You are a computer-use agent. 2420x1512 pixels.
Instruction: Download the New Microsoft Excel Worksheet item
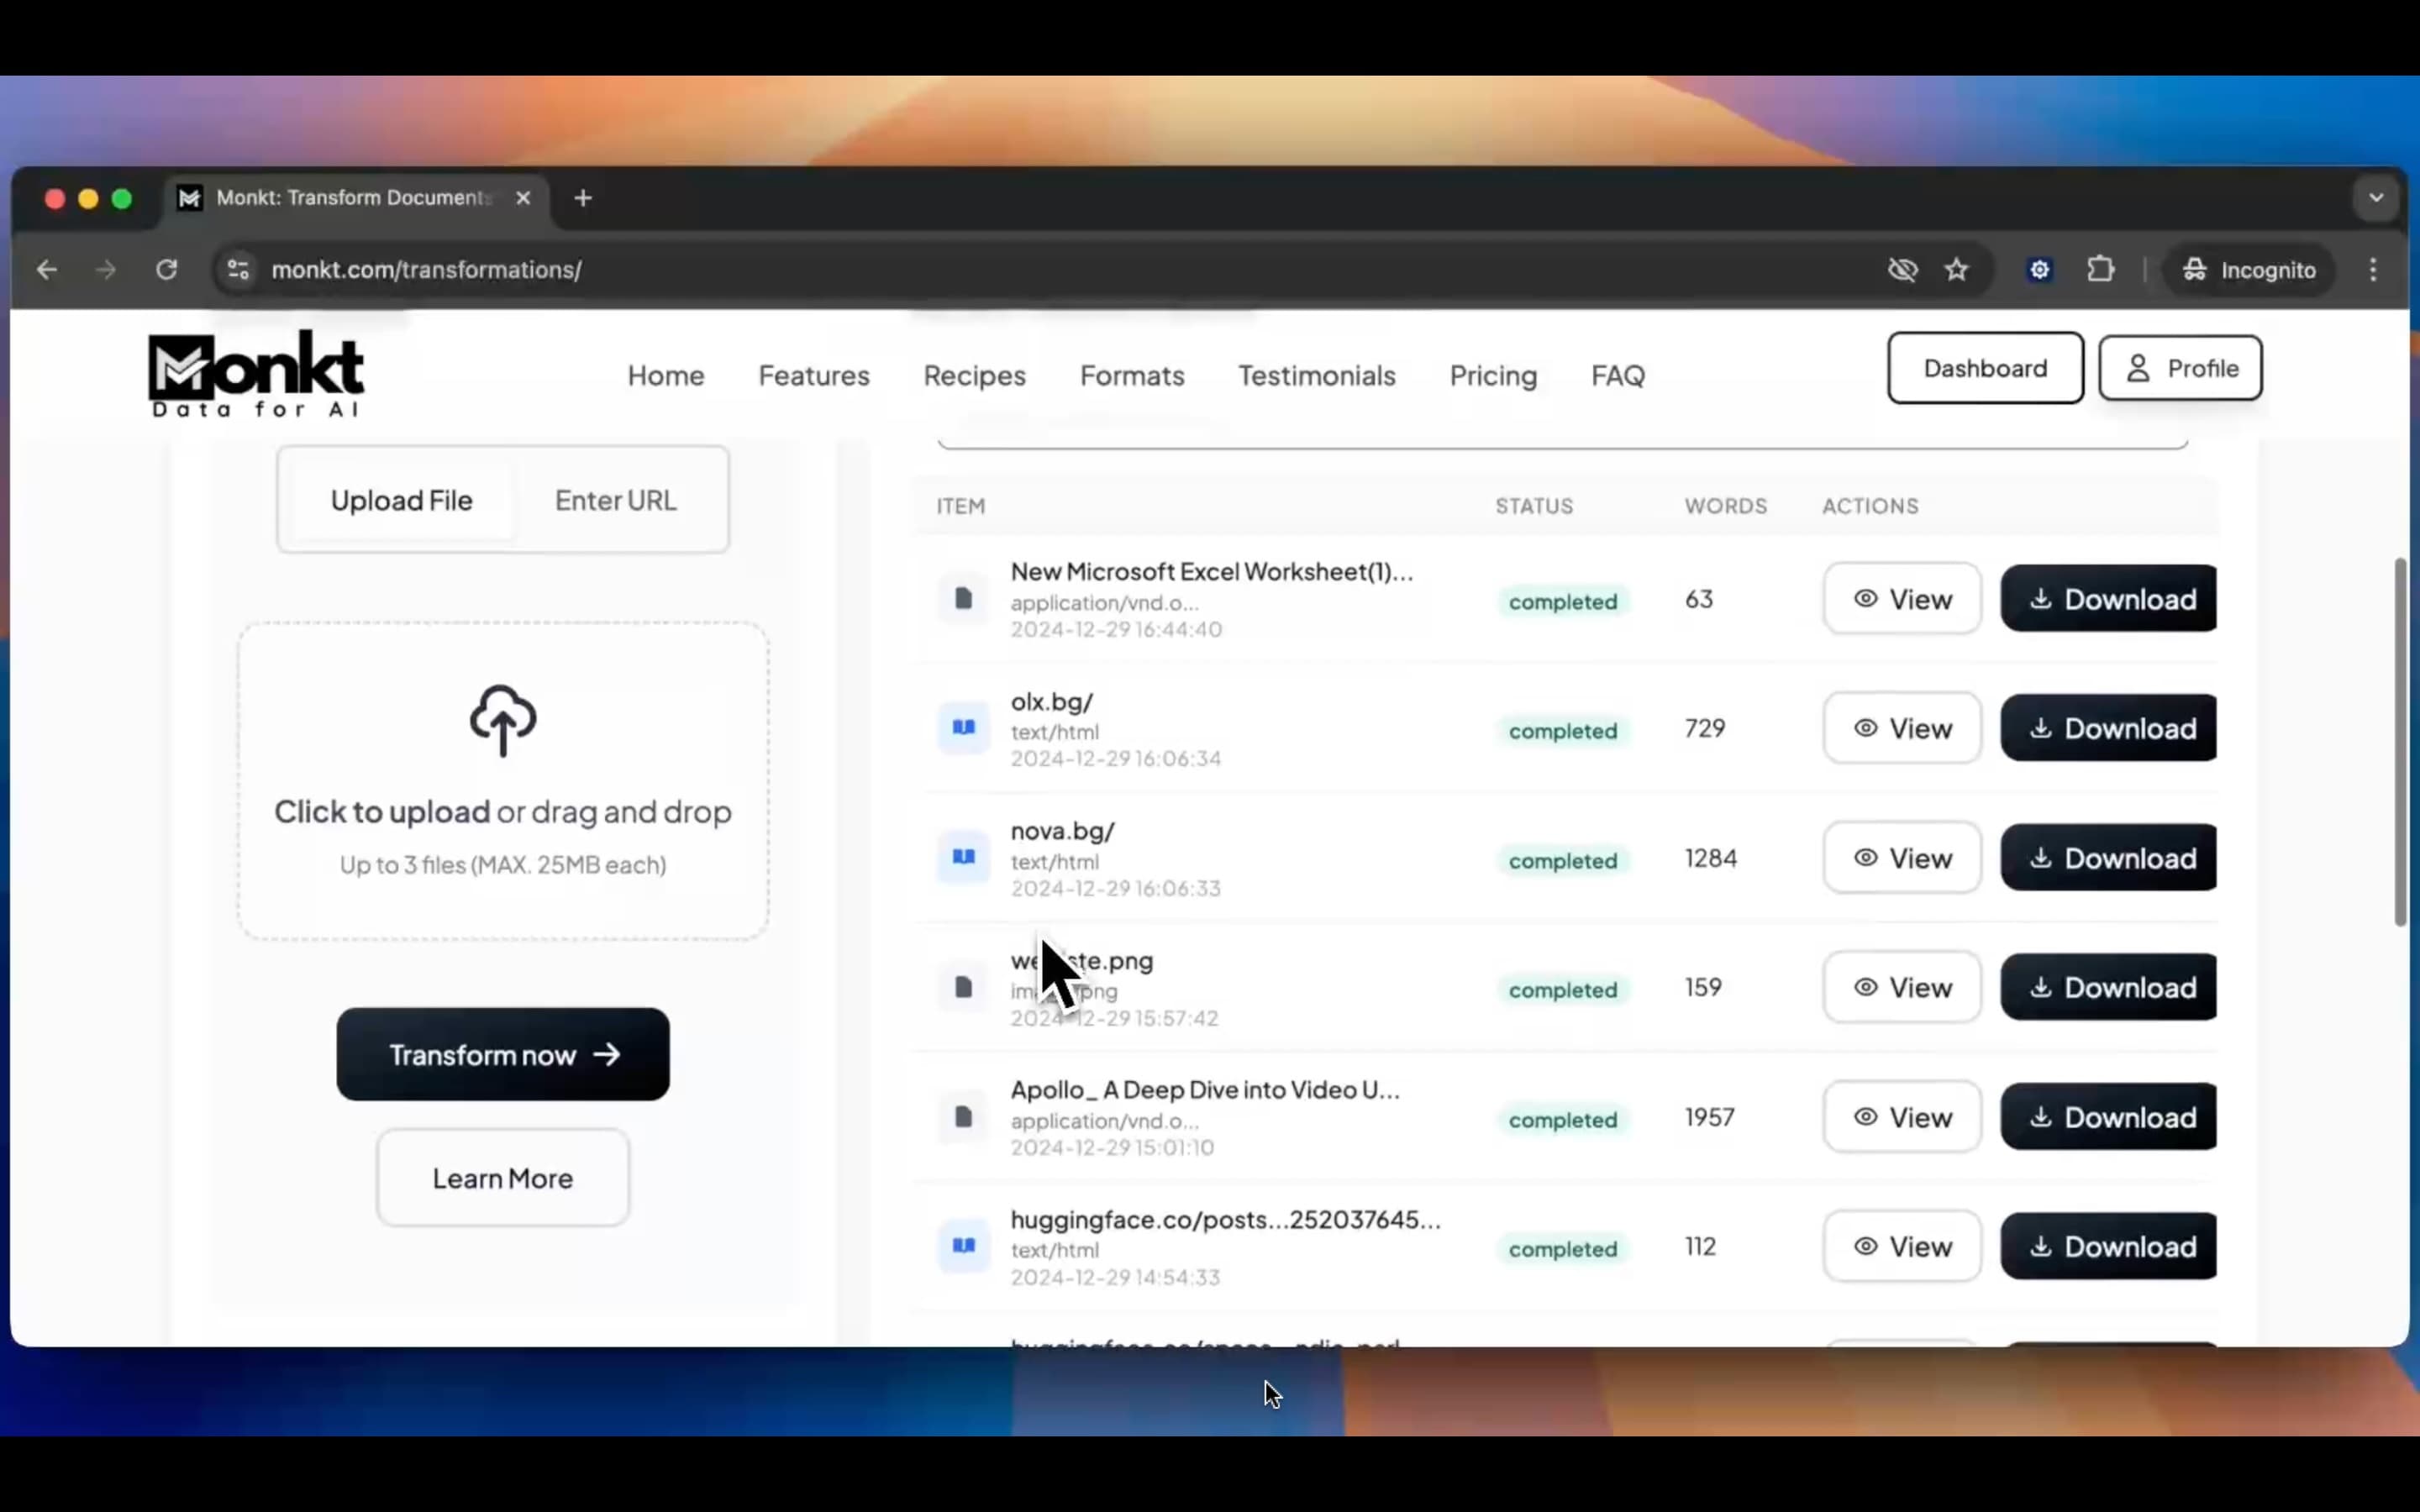click(2109, 598)
